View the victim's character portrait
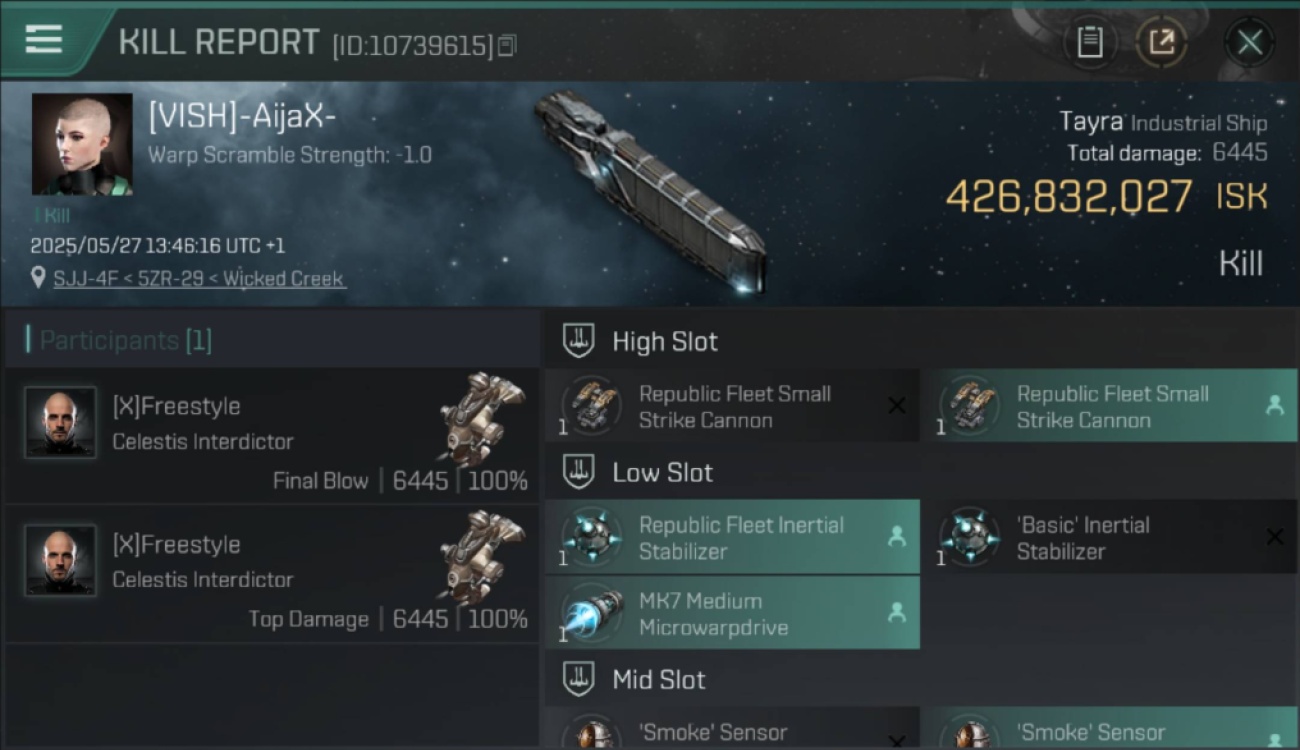This screenshot has height=750, width=1300. [82, 144]
